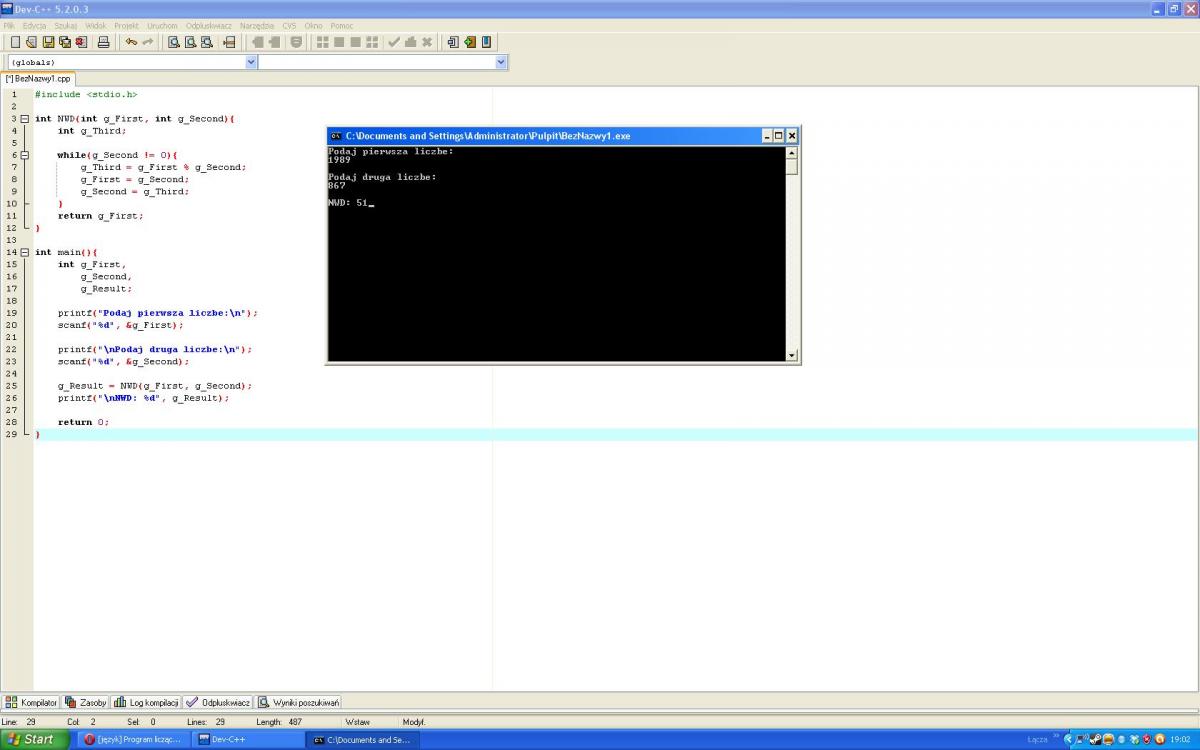This screenshot has height=750, width=1200.
Task: Switch to the Kompilator bottom tab
Action: tap(31, 702)
